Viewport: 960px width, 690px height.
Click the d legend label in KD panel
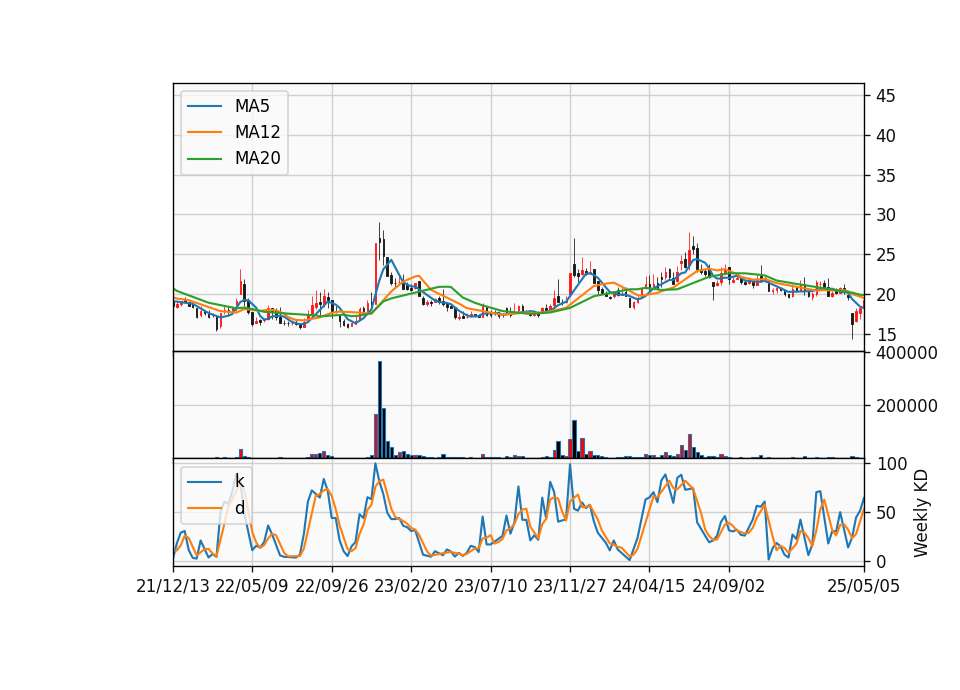pyautogui.click(x=239, y=508)
